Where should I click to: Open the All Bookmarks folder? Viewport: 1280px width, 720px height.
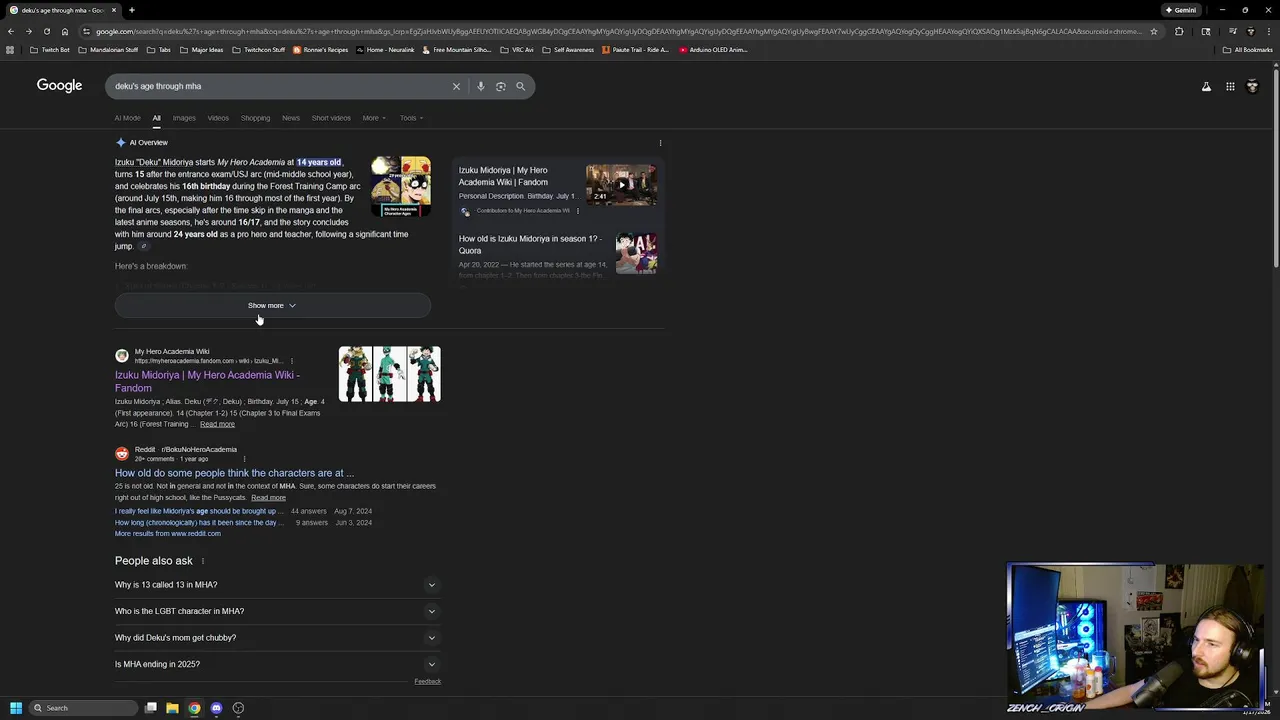[x=1247, y=49]
